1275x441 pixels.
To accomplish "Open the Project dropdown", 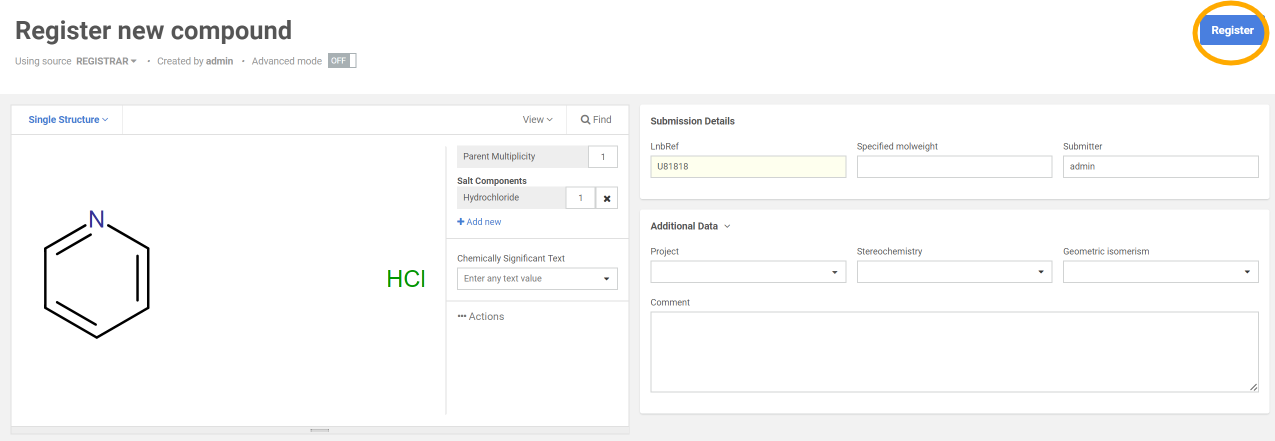I will click(x=747, y=272).
